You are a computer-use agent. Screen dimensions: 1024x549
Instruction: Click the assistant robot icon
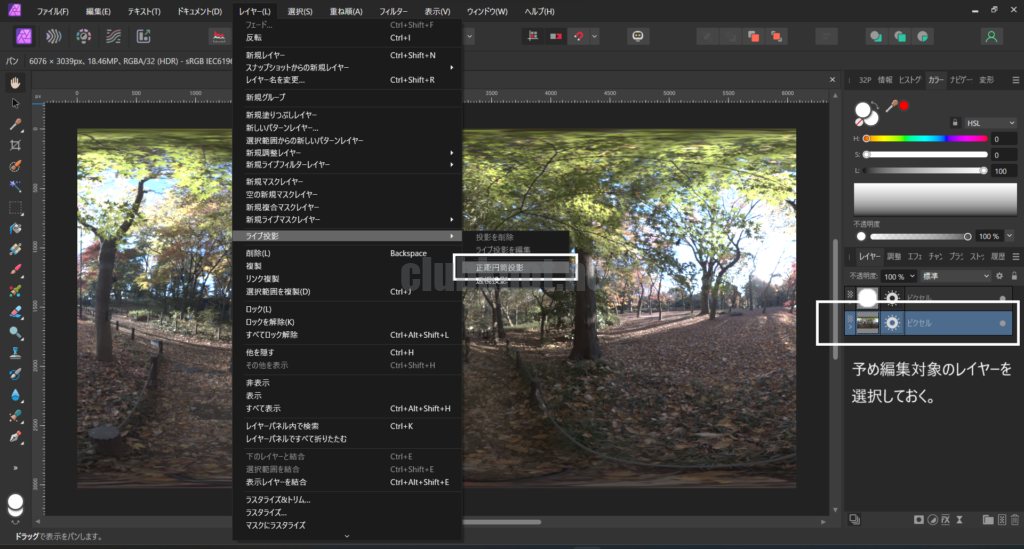click(637, 36)
